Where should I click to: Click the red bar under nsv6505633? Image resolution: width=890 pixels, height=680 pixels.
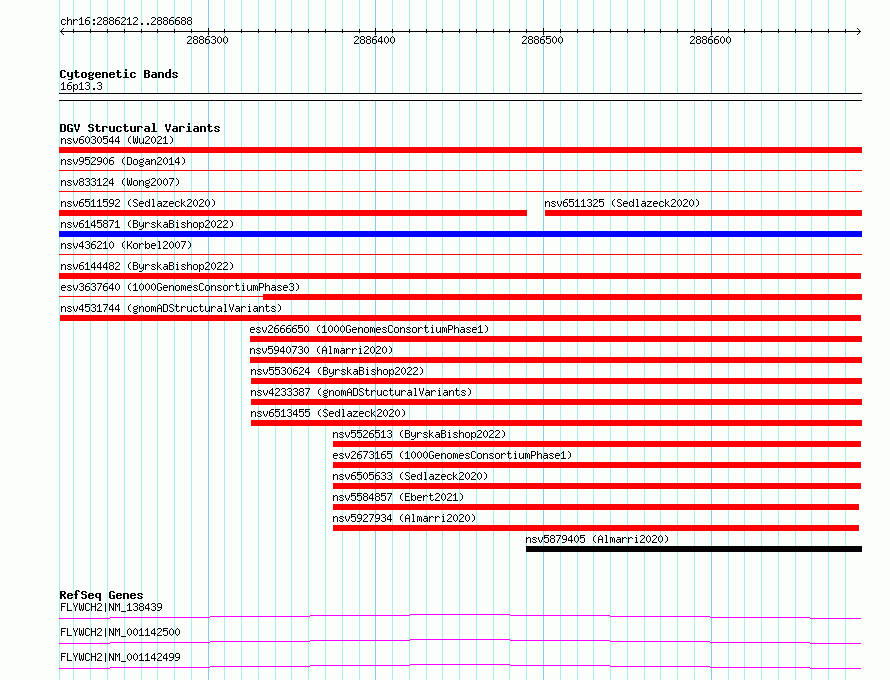(597, 486)
